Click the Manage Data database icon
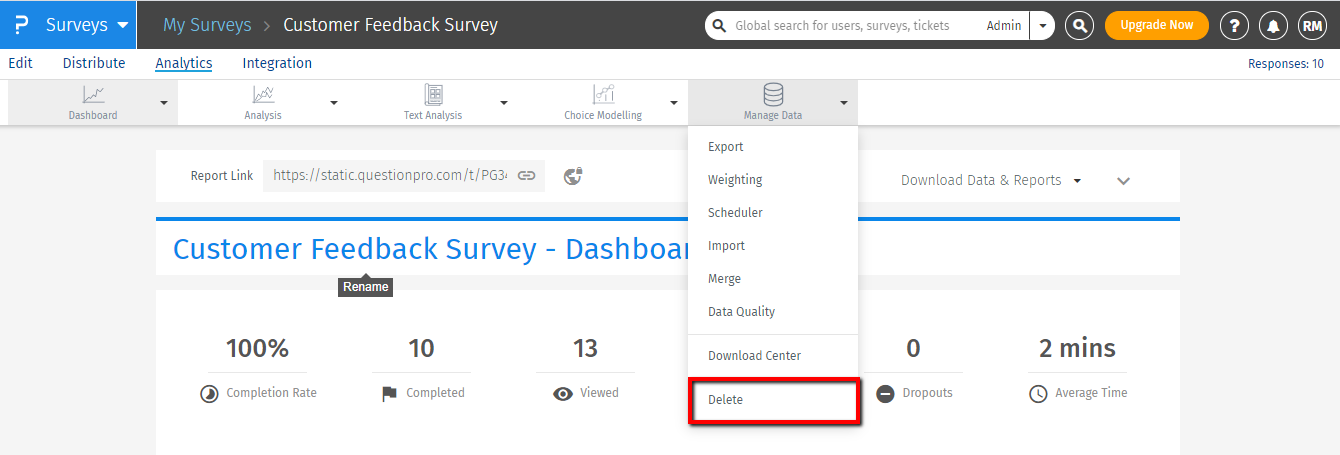Viewport: 1340px width, 455px height. [773, 95]
